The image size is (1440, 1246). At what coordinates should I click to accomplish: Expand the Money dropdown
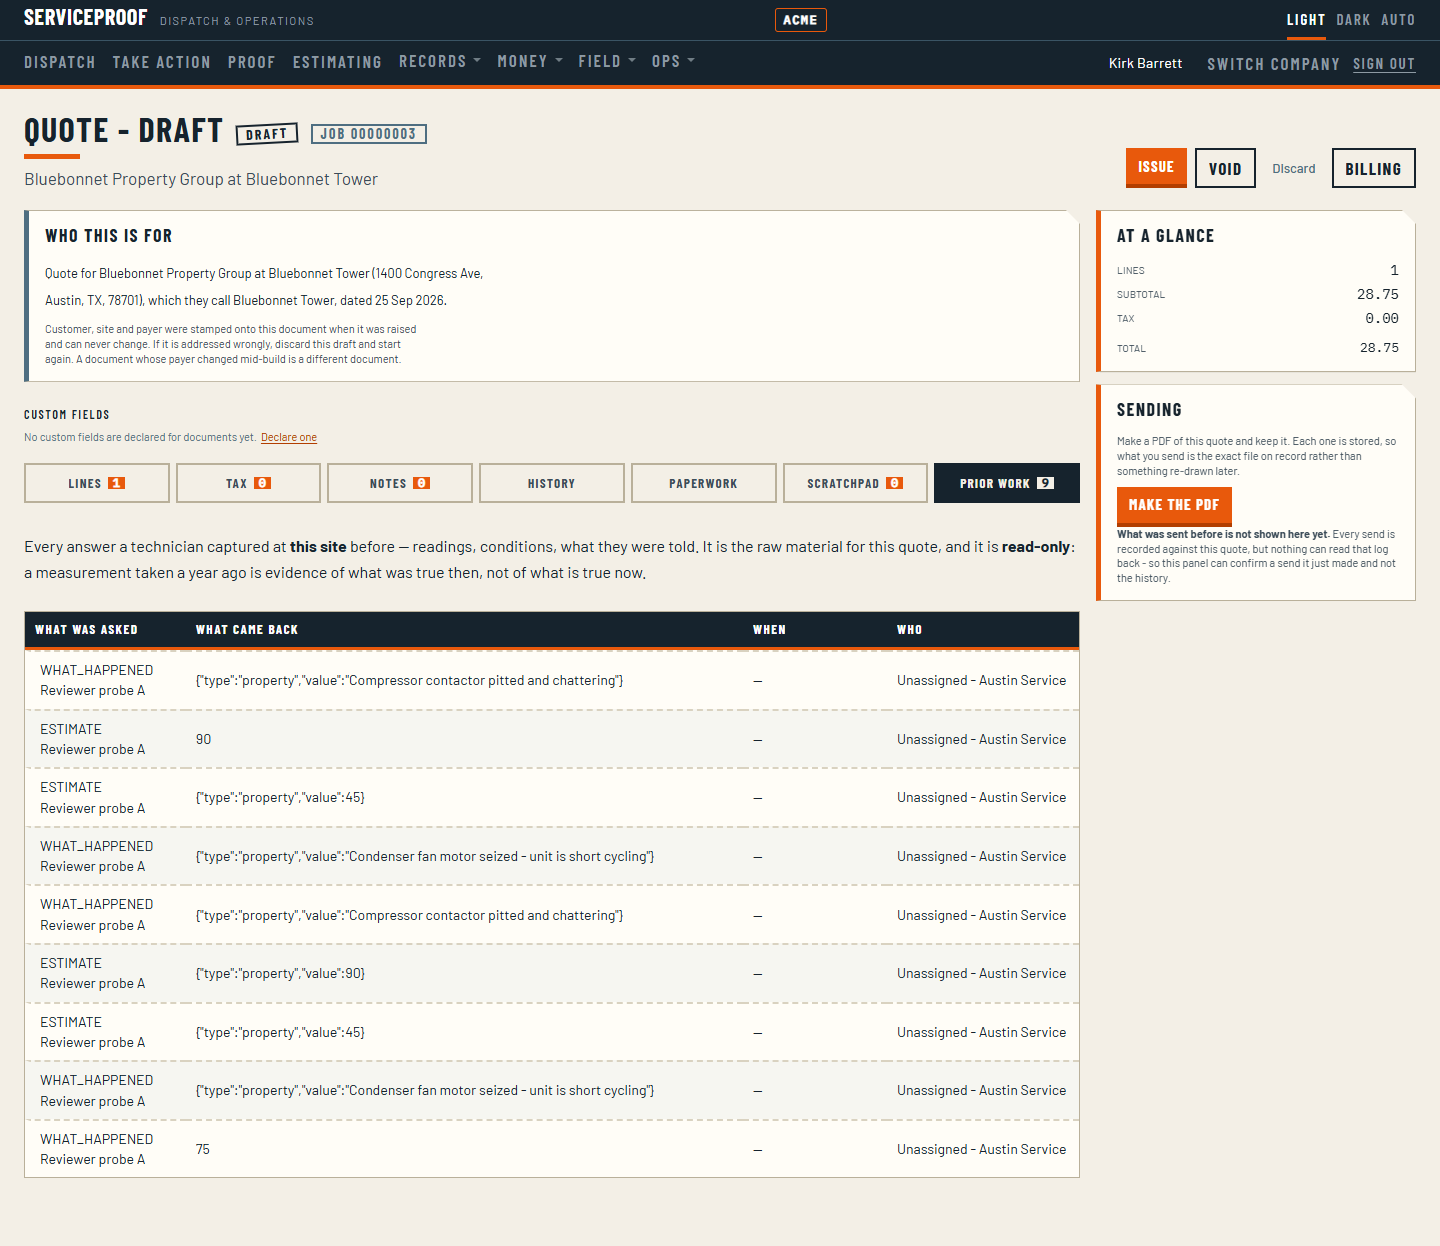pyautogui.click(x=530, y=61)
